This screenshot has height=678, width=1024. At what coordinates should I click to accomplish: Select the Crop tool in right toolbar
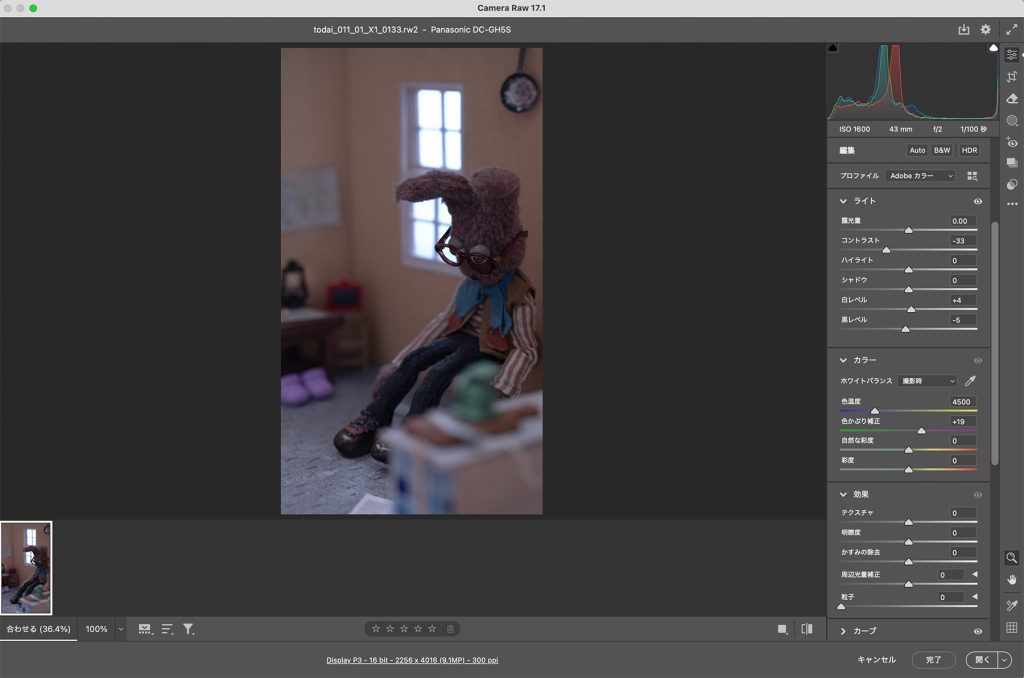(x=1012, y=77)
